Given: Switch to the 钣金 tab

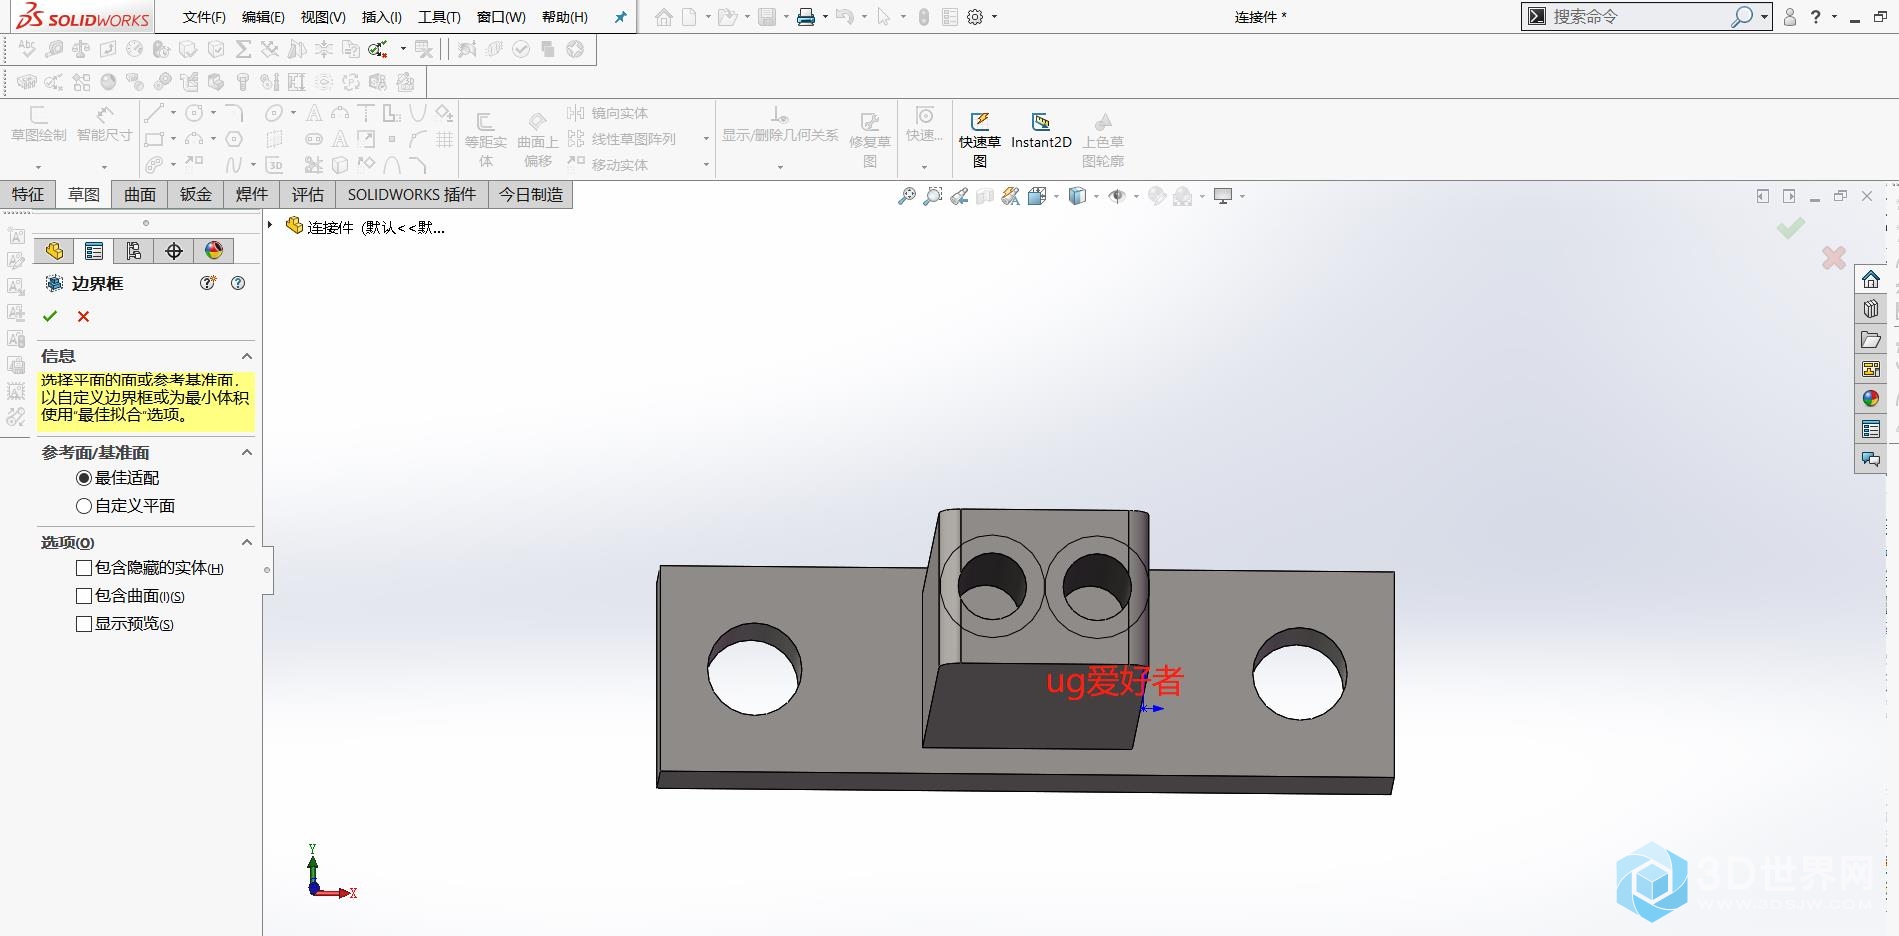Looking at the screenshot, I should [x=196, y=194].
